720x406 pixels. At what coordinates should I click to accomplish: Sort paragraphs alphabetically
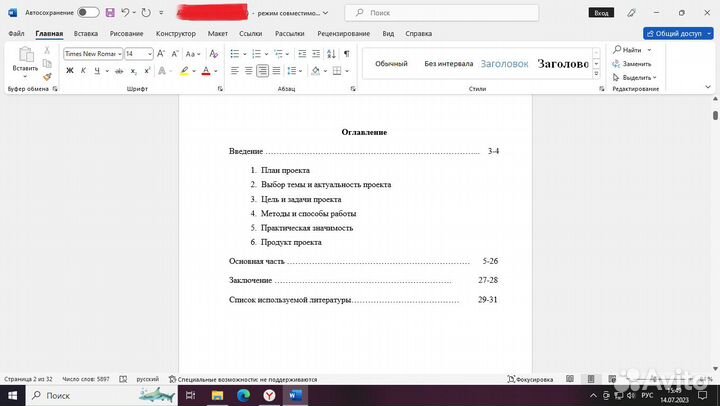(331, 54)
